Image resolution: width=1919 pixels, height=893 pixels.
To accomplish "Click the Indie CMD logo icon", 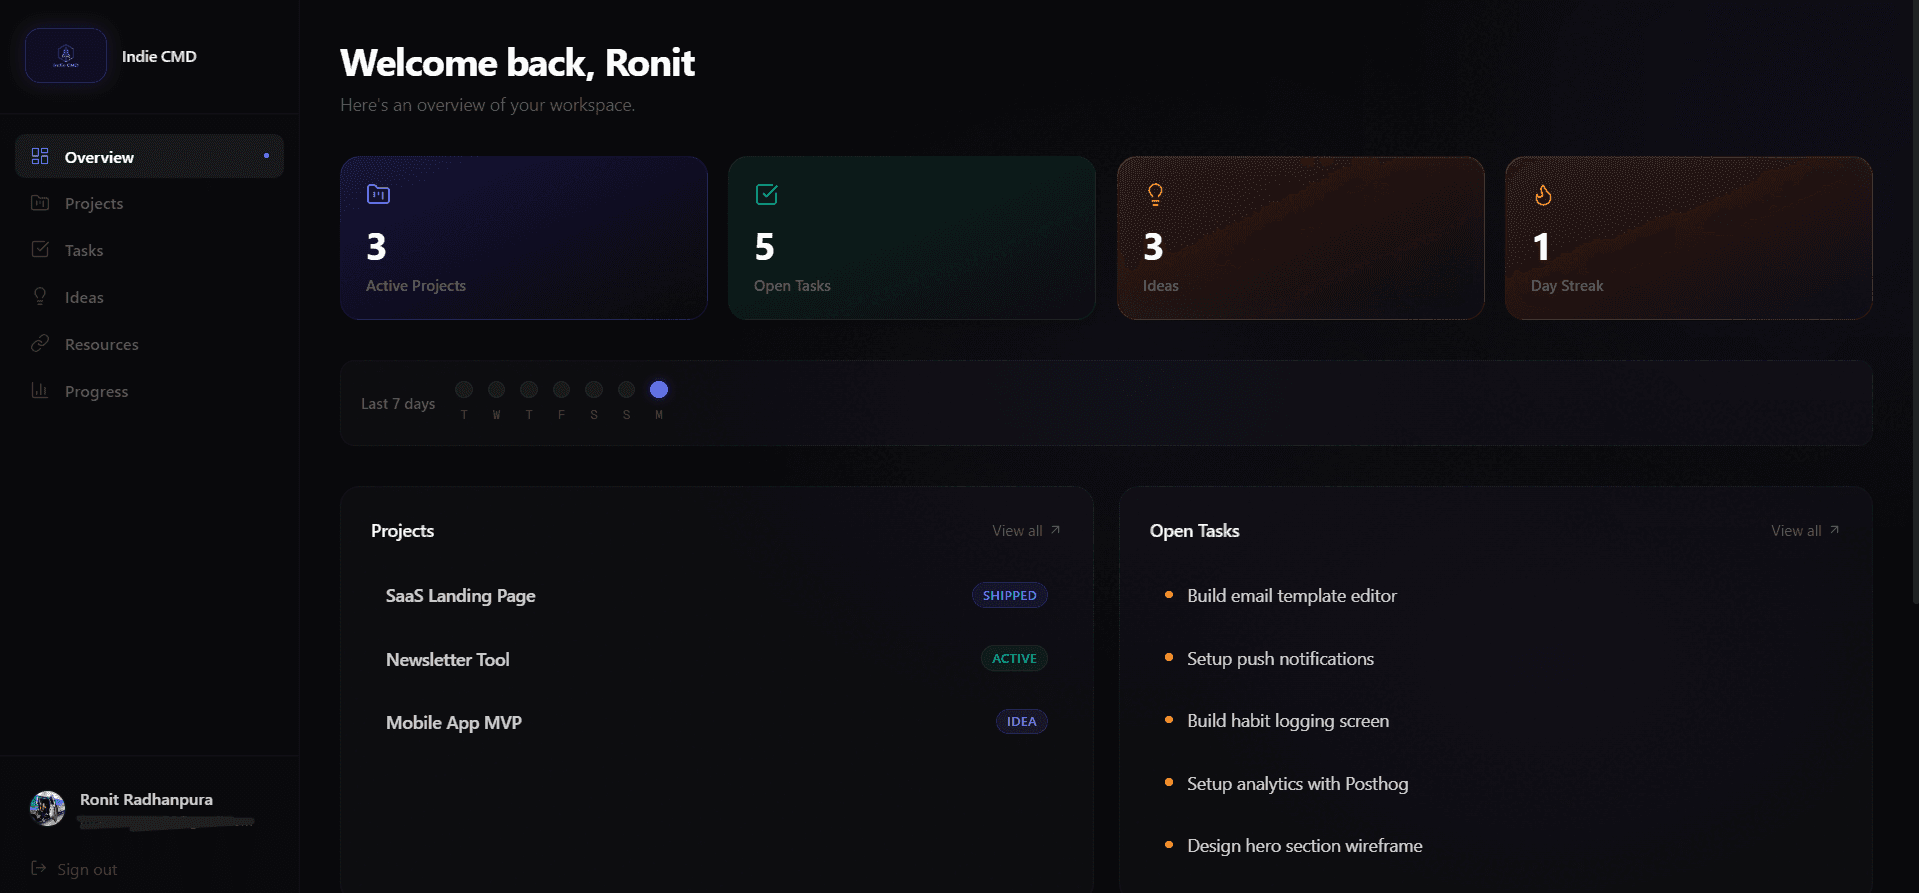I will pyautogui.click(x=66, y=56).
